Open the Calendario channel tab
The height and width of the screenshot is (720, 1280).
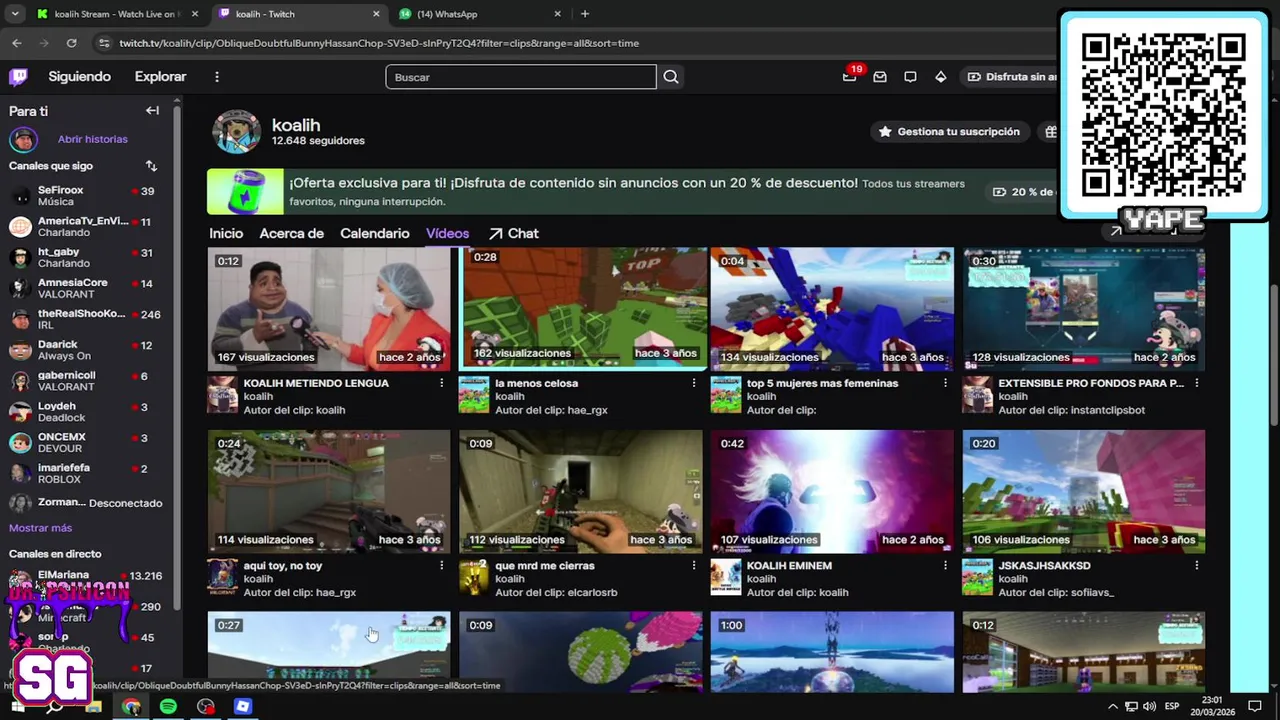pos(375,233)
